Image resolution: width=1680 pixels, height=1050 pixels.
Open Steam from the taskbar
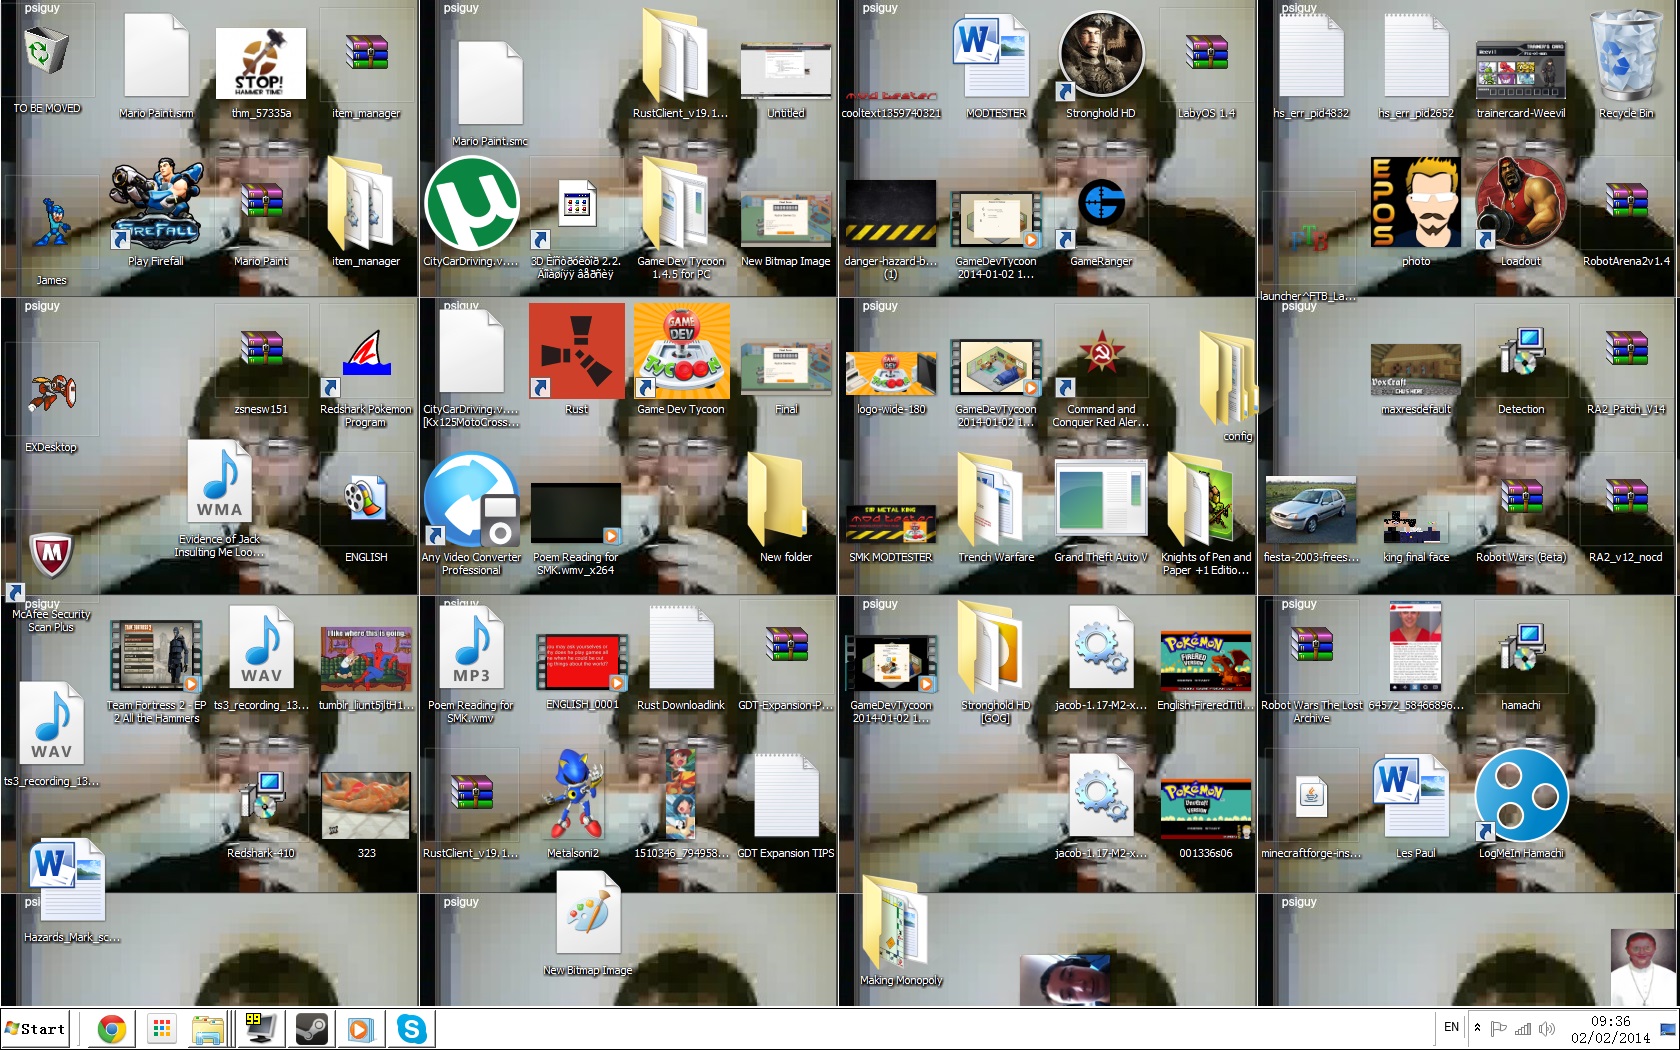click(x=311, y=1029)
